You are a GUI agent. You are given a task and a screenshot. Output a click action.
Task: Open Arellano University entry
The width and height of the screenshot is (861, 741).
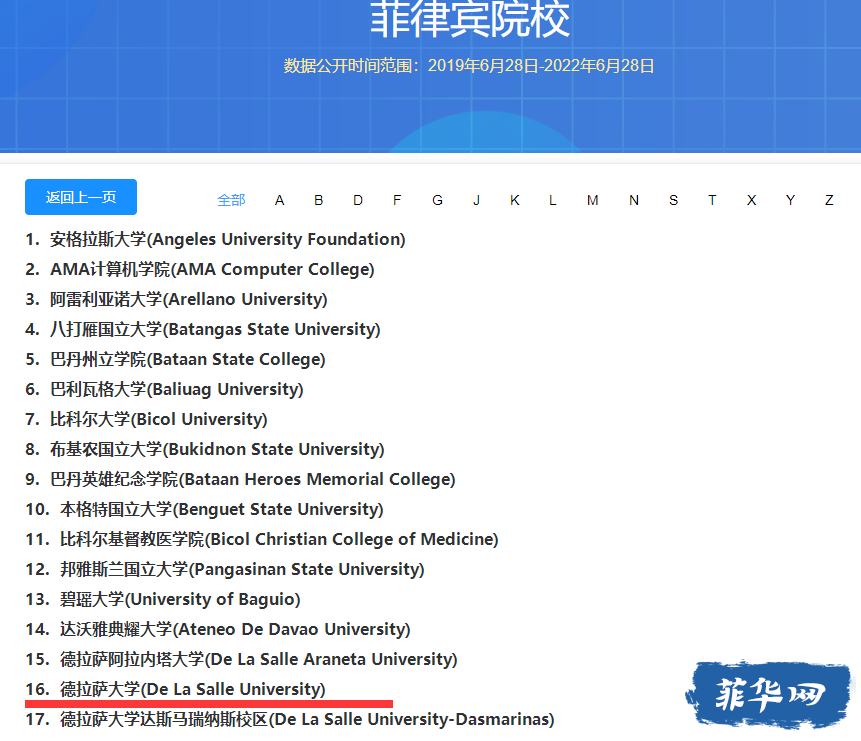[x=188, y=299]
